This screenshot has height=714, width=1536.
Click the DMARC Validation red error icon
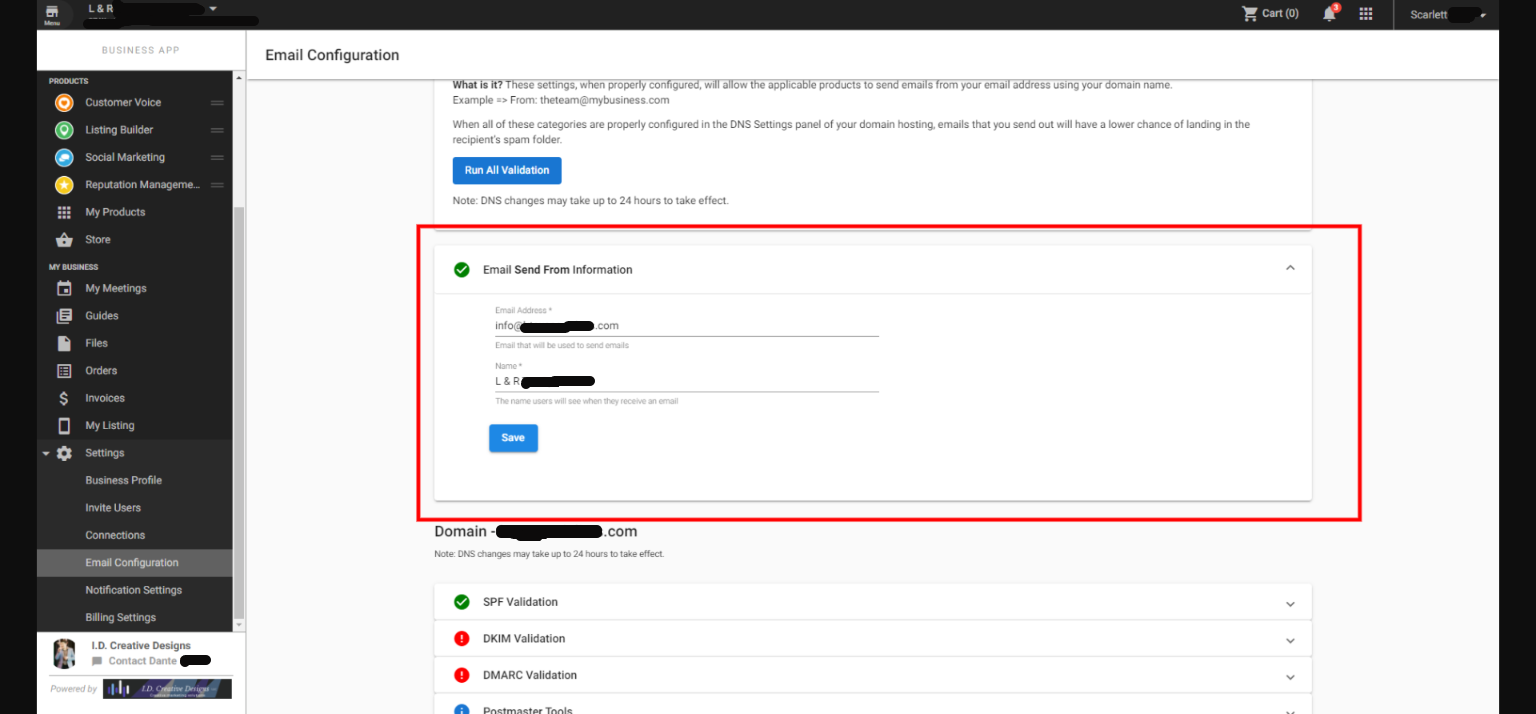coord(462,675)
